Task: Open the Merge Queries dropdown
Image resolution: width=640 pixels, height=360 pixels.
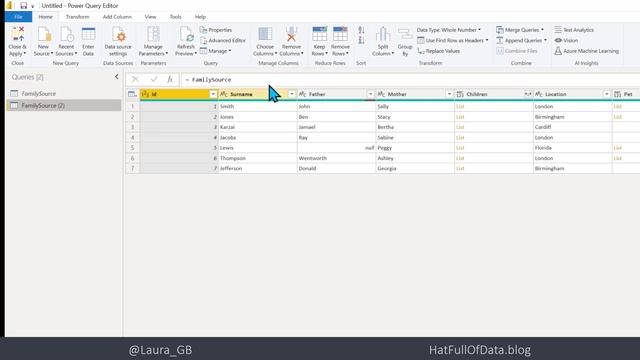Action: click(x=520, y=30)
